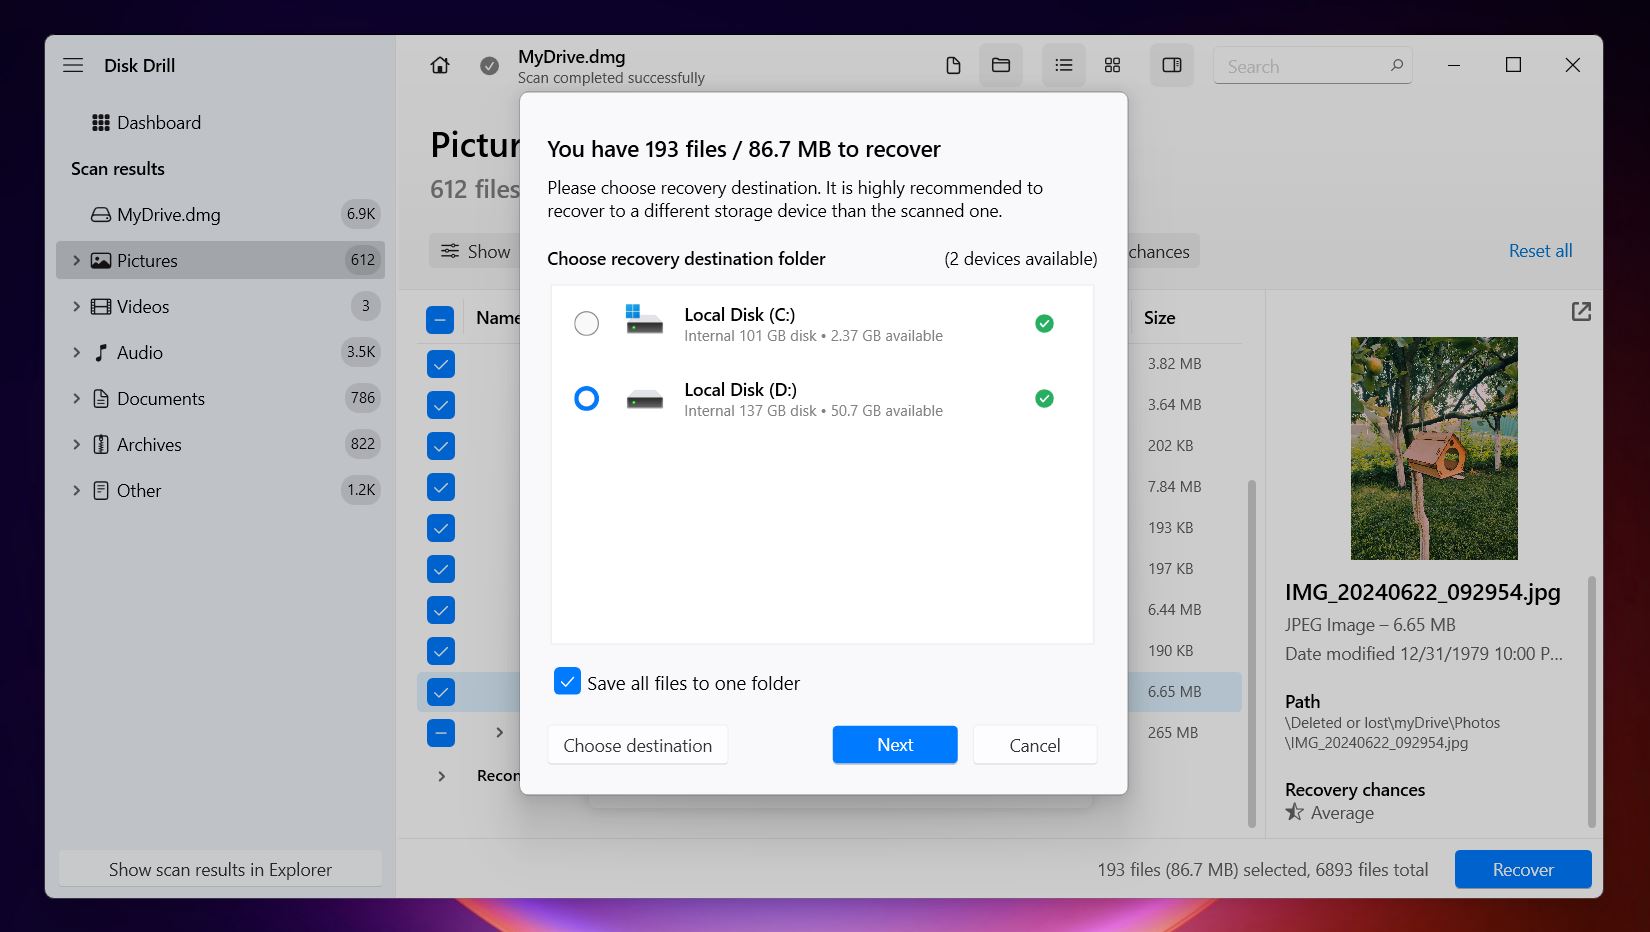Viewport: 1650px width, 932px height.
Task: Uncheck the 3.82 MB file row
Action: point(441,364)
